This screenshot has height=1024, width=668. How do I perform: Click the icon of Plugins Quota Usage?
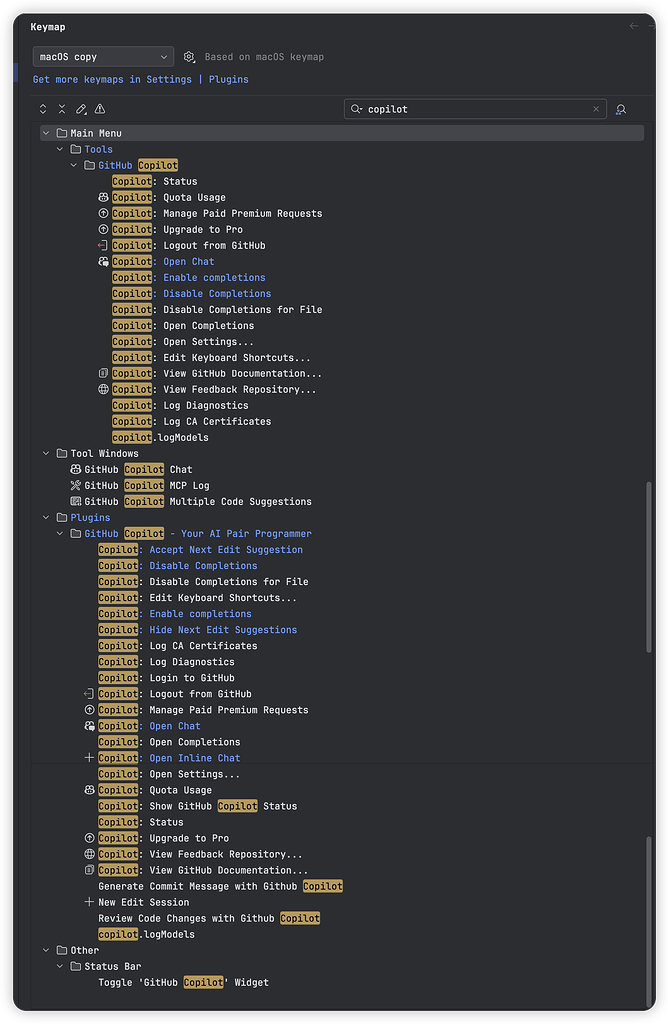point(89,790)
